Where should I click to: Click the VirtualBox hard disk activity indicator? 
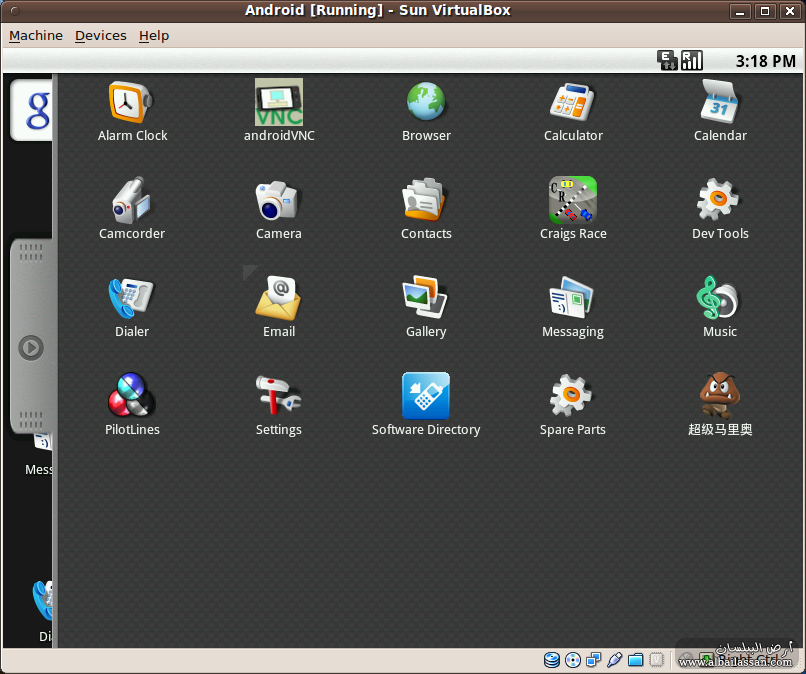(552, 660)
